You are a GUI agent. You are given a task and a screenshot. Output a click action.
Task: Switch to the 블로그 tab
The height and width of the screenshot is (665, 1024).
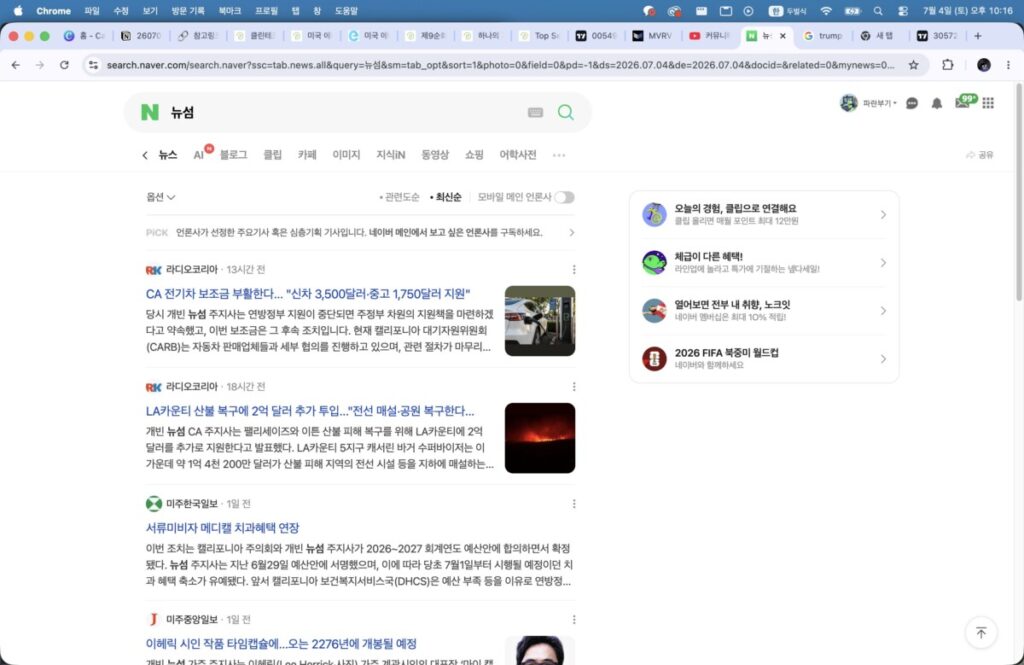(x=233, y=155)
